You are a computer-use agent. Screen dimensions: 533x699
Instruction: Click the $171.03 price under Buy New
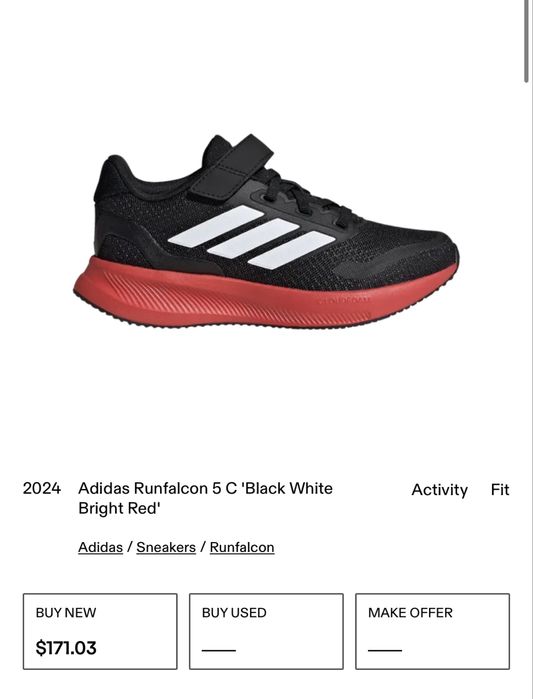66,648
